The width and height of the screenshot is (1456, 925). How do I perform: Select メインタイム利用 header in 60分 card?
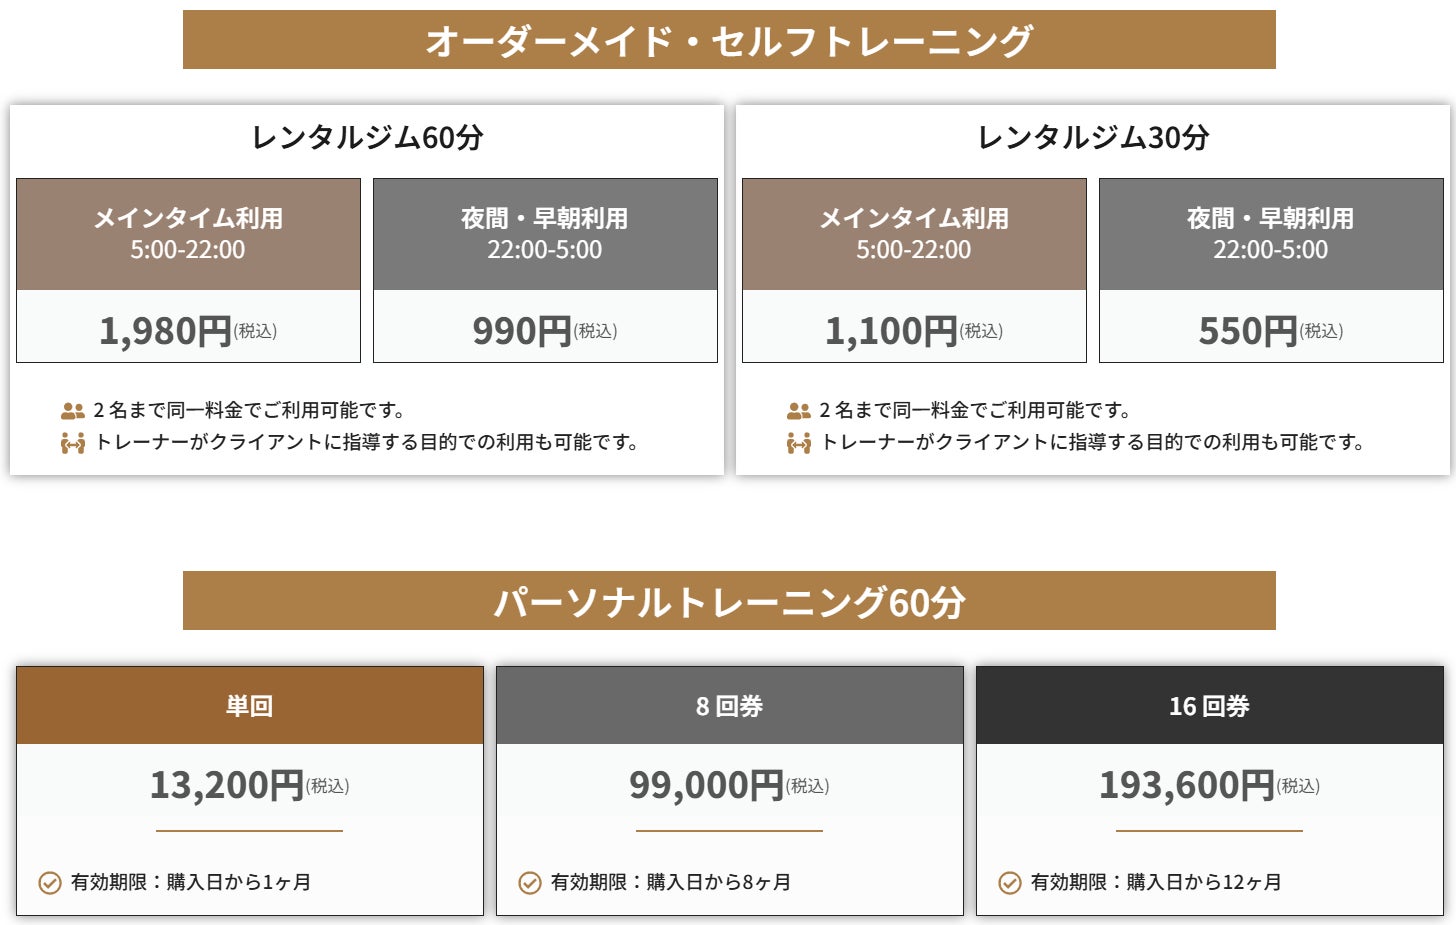(188, 234)
